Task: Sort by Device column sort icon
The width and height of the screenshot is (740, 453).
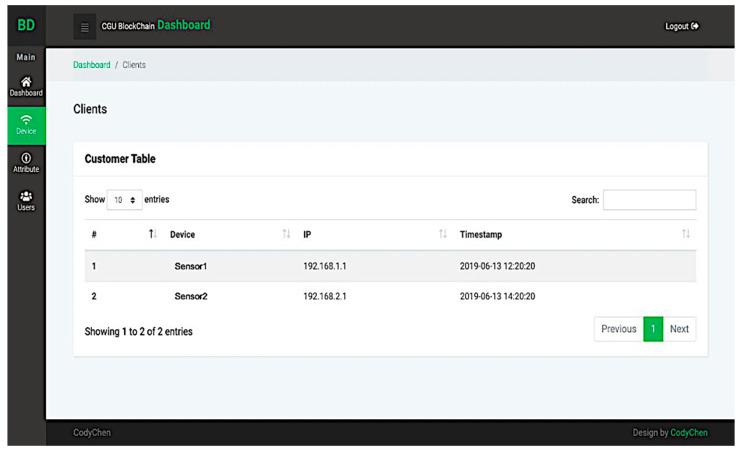Action: [286, 234]
